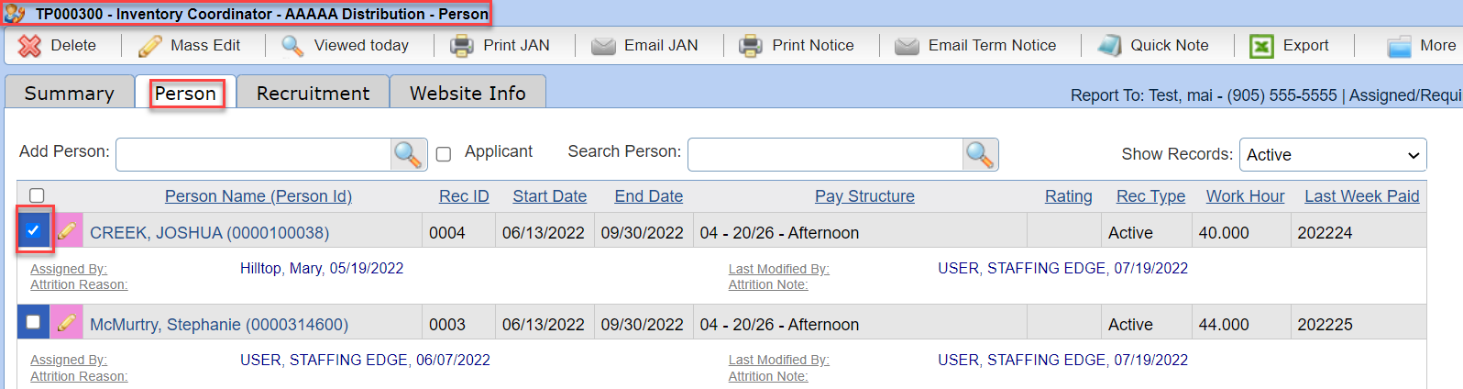
Task: Click the Search Person input field
Action: tap(826, 154)
